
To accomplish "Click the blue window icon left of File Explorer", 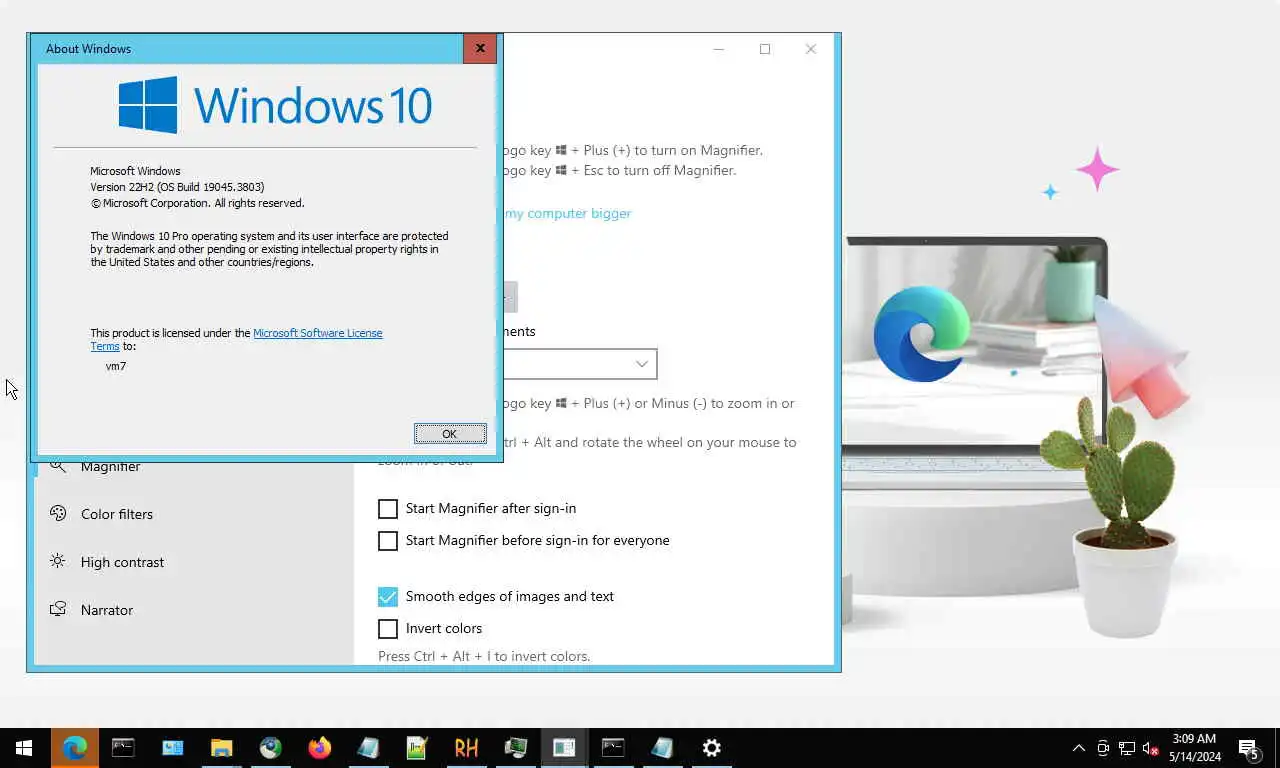I will point(172,747).
